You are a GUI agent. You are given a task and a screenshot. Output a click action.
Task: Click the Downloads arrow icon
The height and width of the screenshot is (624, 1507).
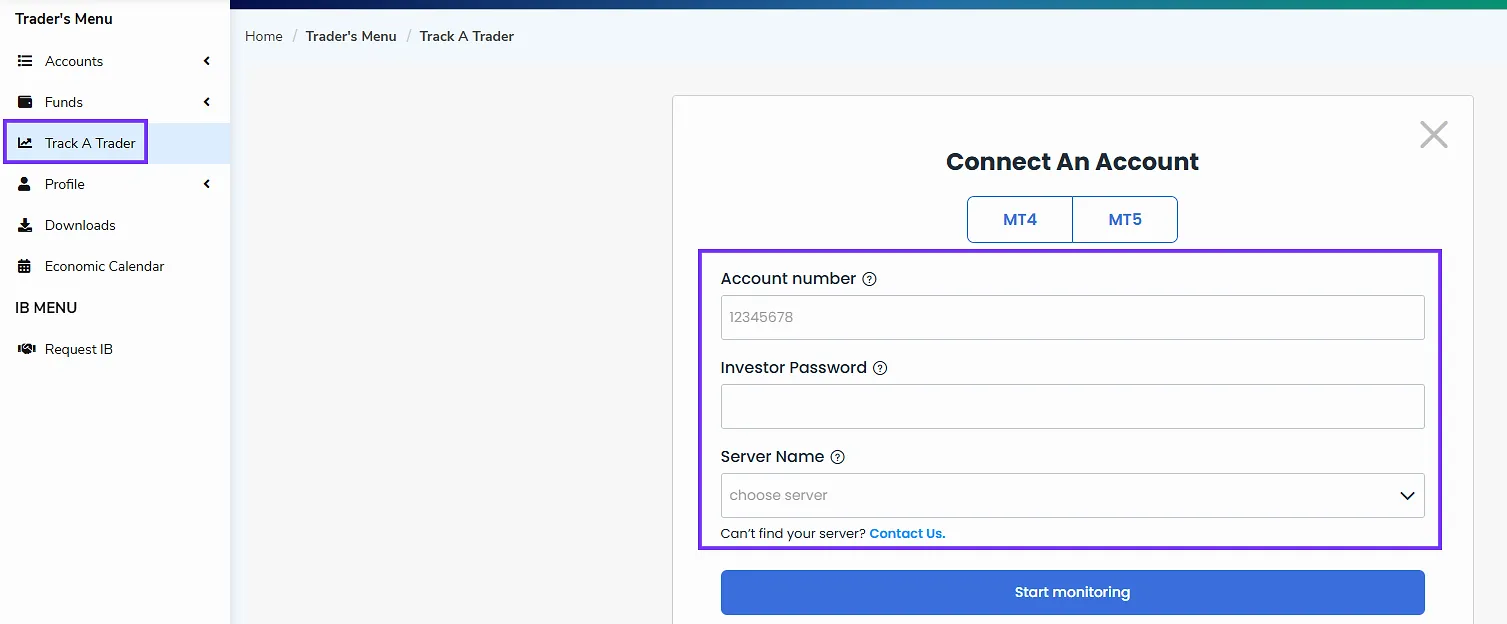tap(25, 225)
